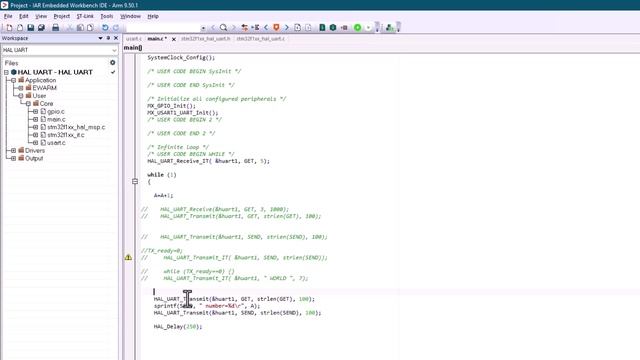
Task: Open the Project menu
Action: point(62,16)
